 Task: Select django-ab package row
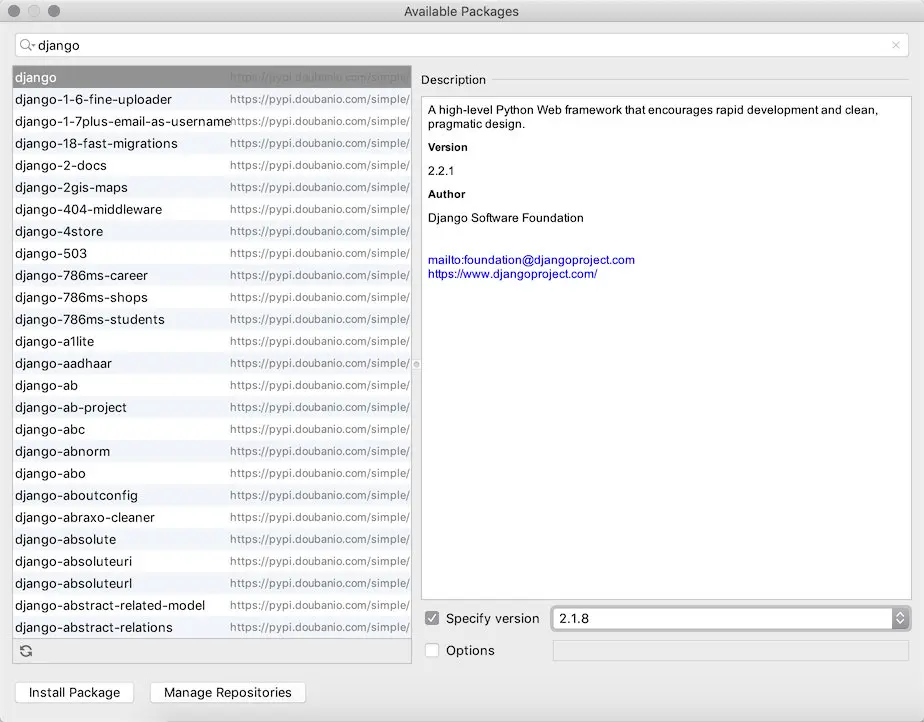212,385
